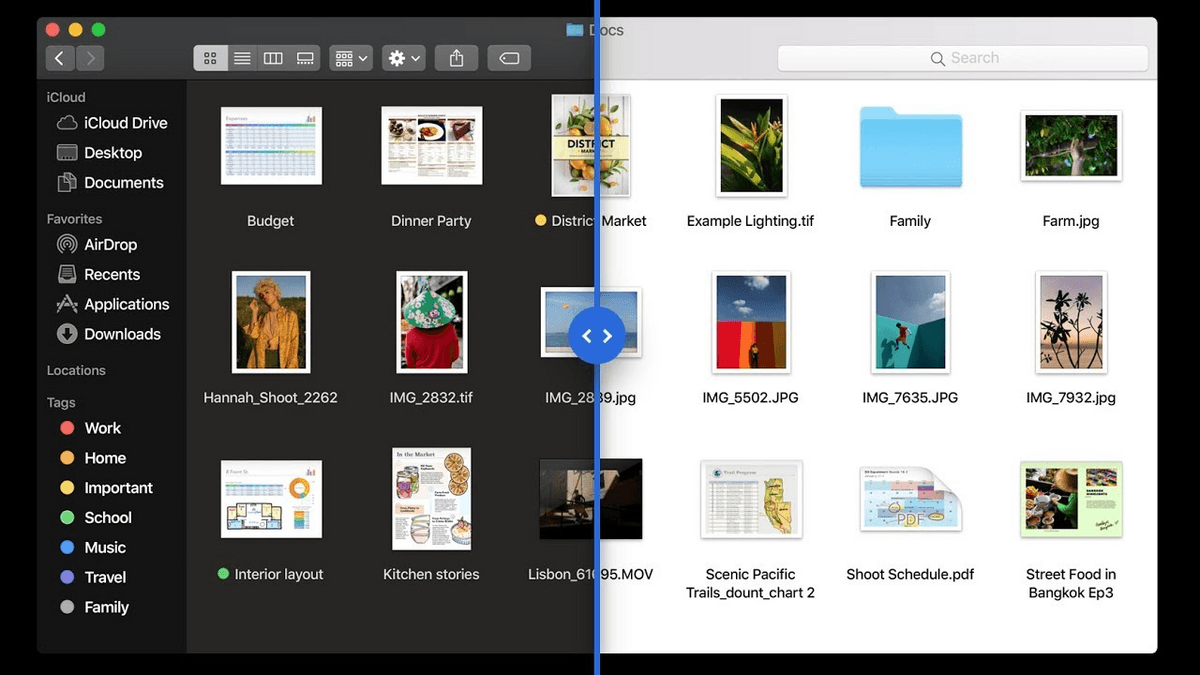Click the blue Music tag dot
The image size is (1200, 675).
click(x=67, y=547)
